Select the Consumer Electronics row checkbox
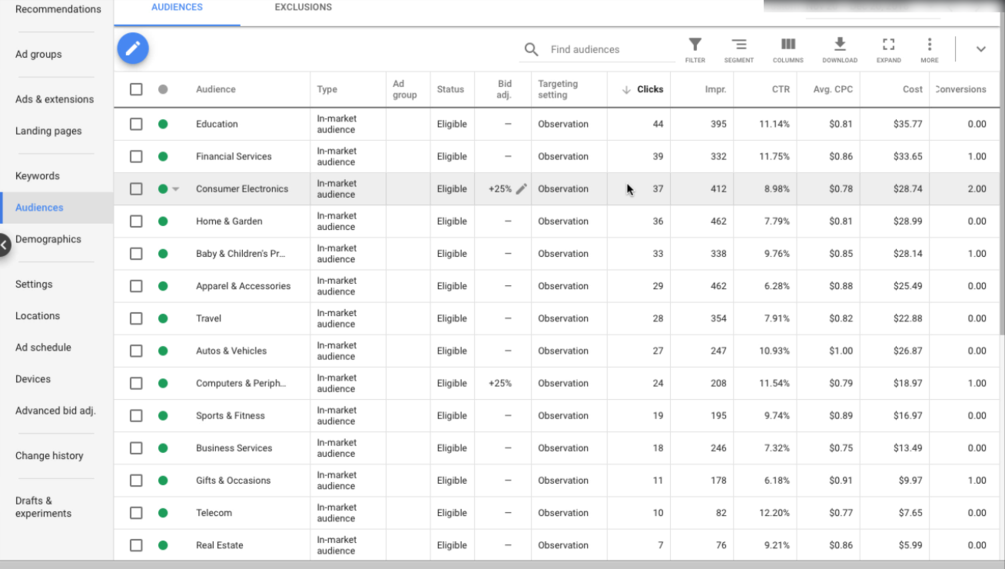This screenshot has width=1005, height=569. tap(136, 189)
